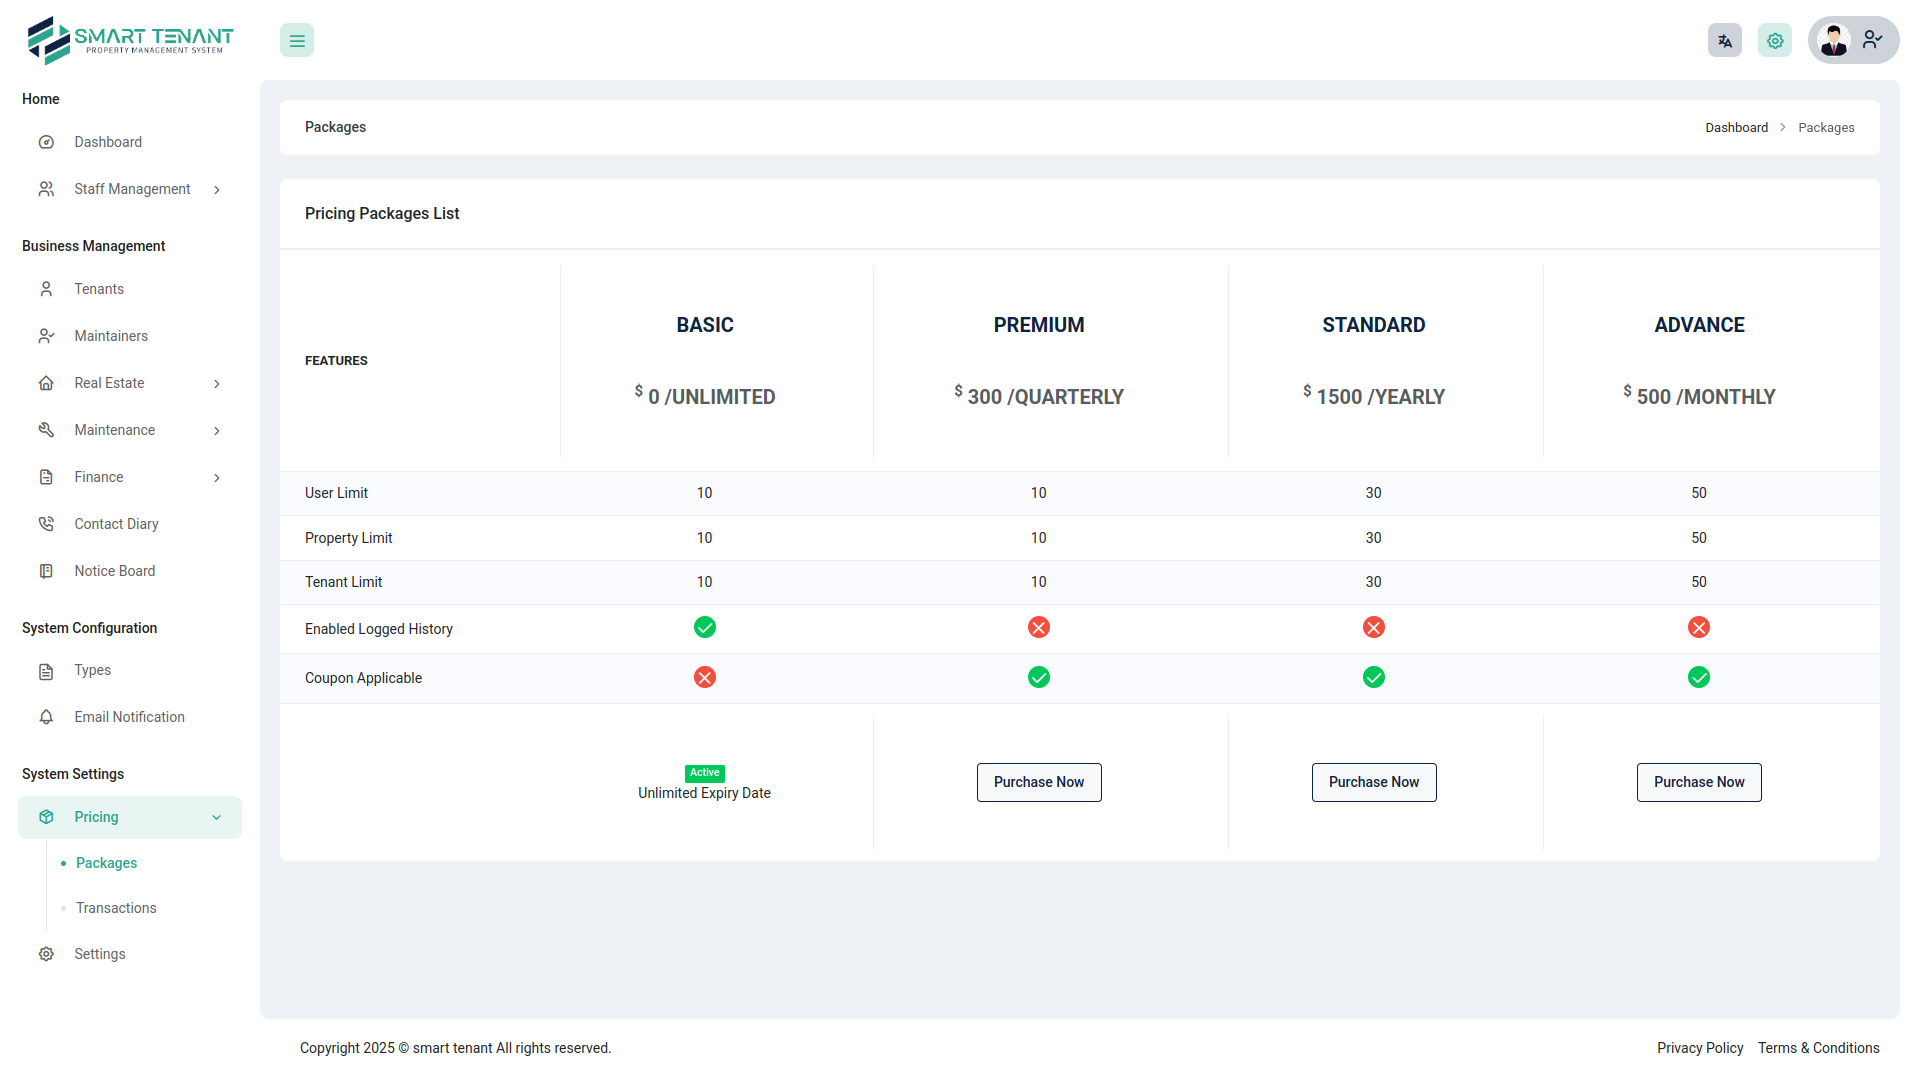Open the Tenants section icon
Screen dimensions: 1920x1080
(46, 288)
